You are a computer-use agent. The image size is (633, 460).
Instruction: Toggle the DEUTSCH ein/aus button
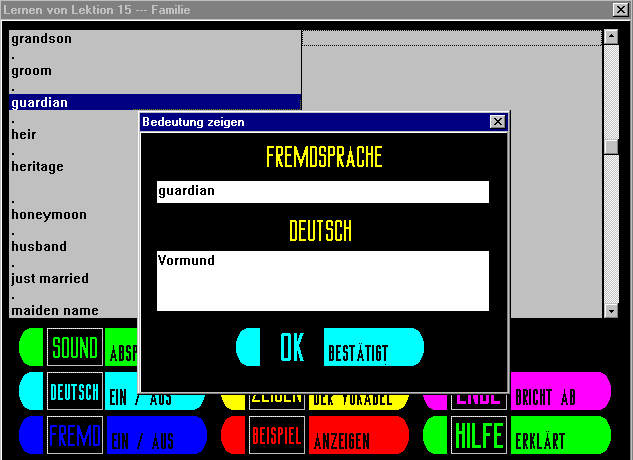(x=75, y=392)
